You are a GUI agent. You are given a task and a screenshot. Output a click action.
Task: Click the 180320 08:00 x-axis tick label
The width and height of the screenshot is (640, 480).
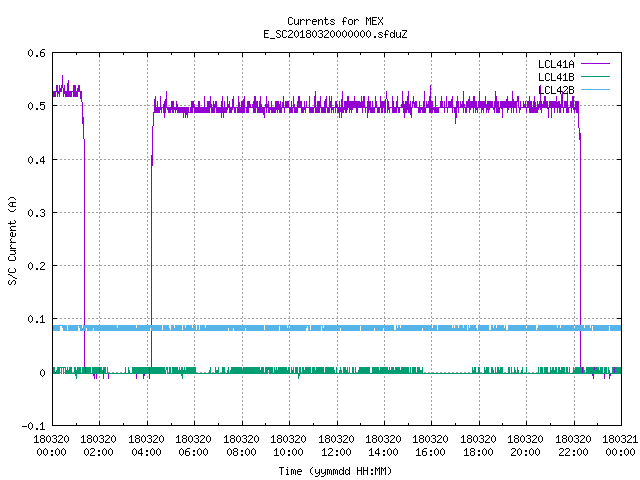[x=241, y=446]
